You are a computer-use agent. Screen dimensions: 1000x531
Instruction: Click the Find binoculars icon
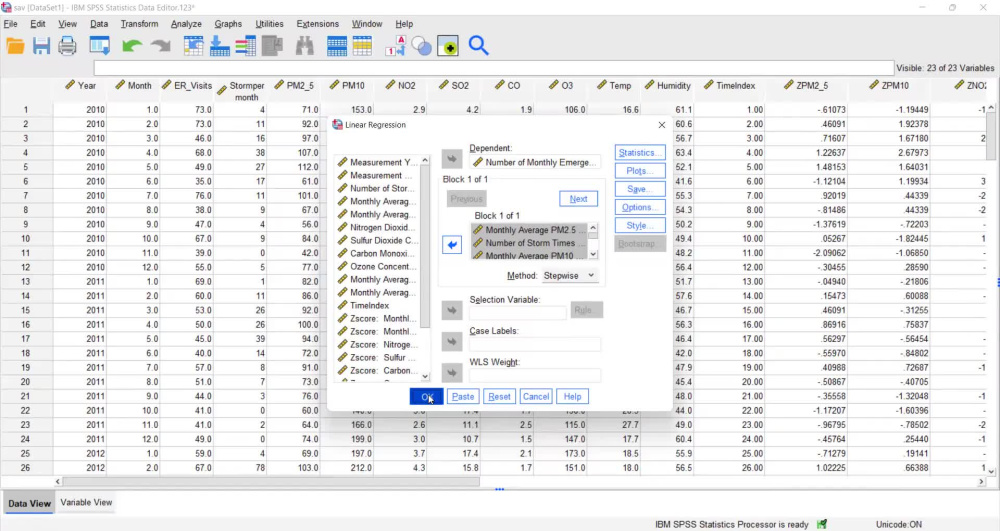pos(305,46)
